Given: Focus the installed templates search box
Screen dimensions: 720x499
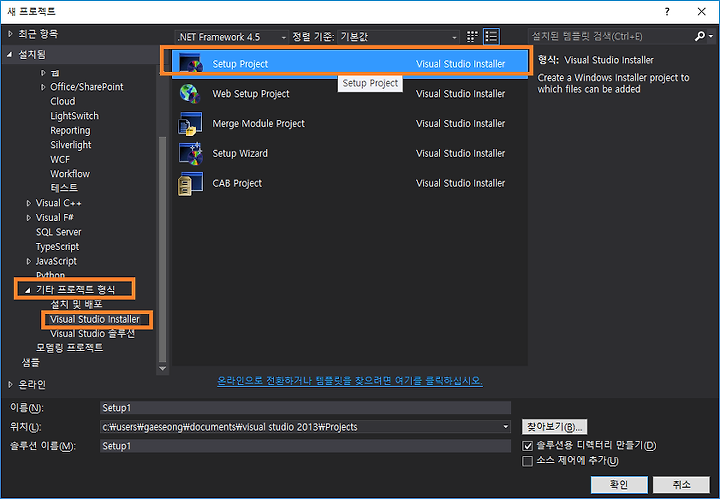Looking at the screenshot, I should click(x=611, y=36).
